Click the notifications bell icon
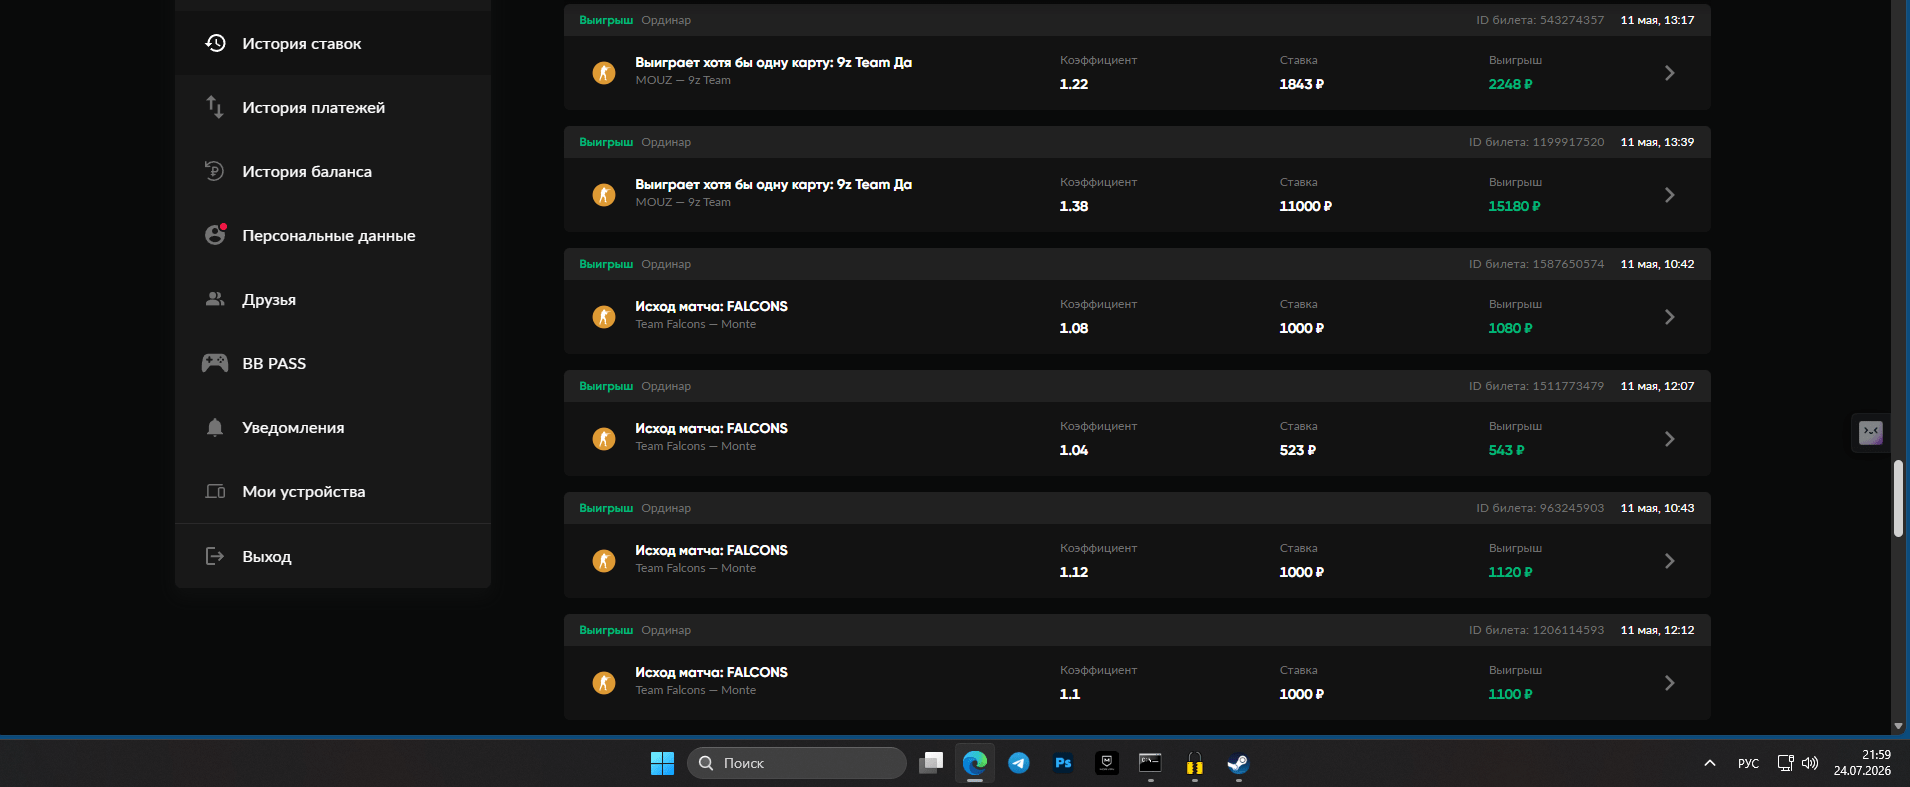Screen dimensions: 1910x787 215,427
